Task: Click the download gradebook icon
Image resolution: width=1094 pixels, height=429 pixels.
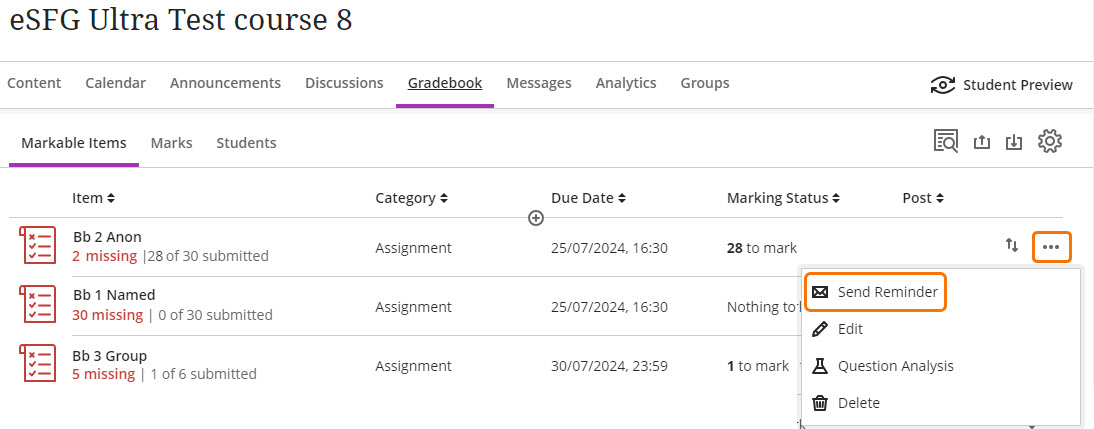Action: 1014,142
